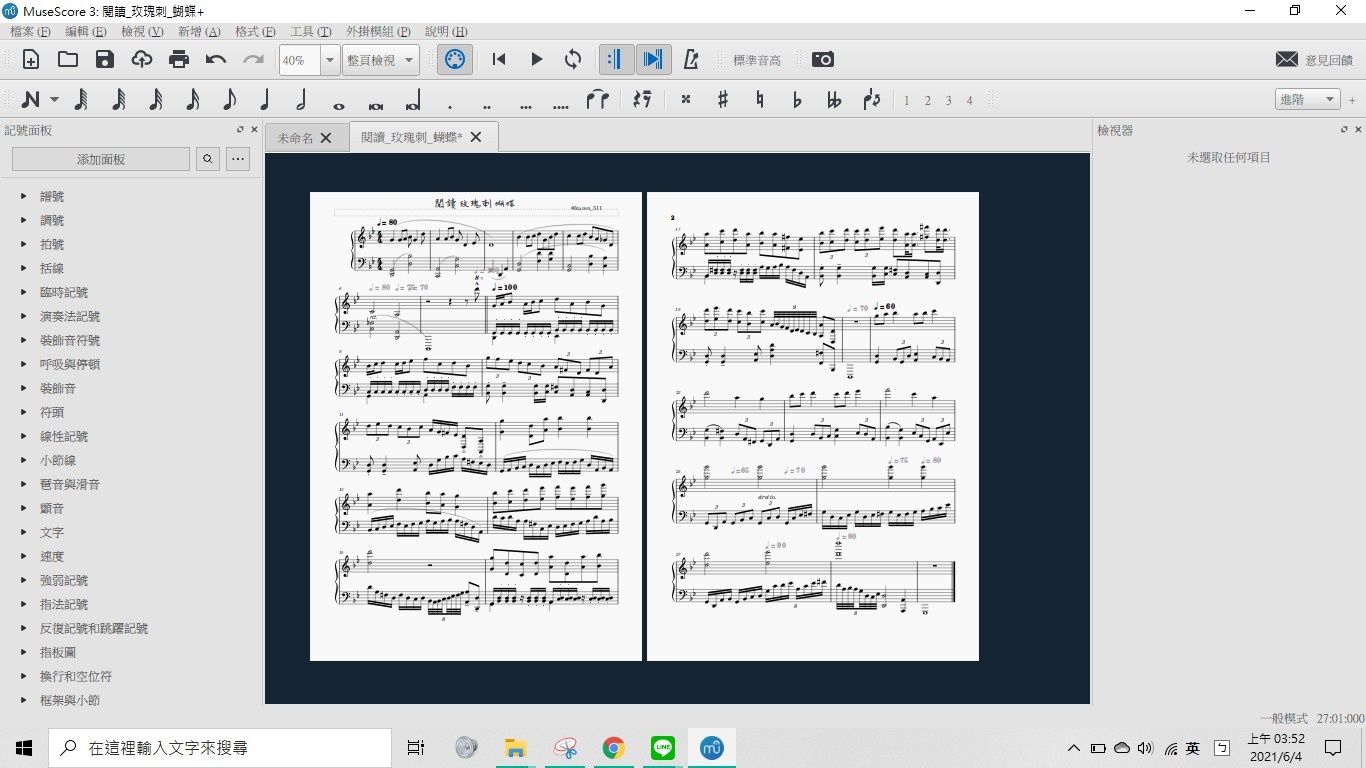Close the 檢視器 inspector panel
Image resolution: width=1366 pixels, height=768 pixels.
(x=1357, y=130)
